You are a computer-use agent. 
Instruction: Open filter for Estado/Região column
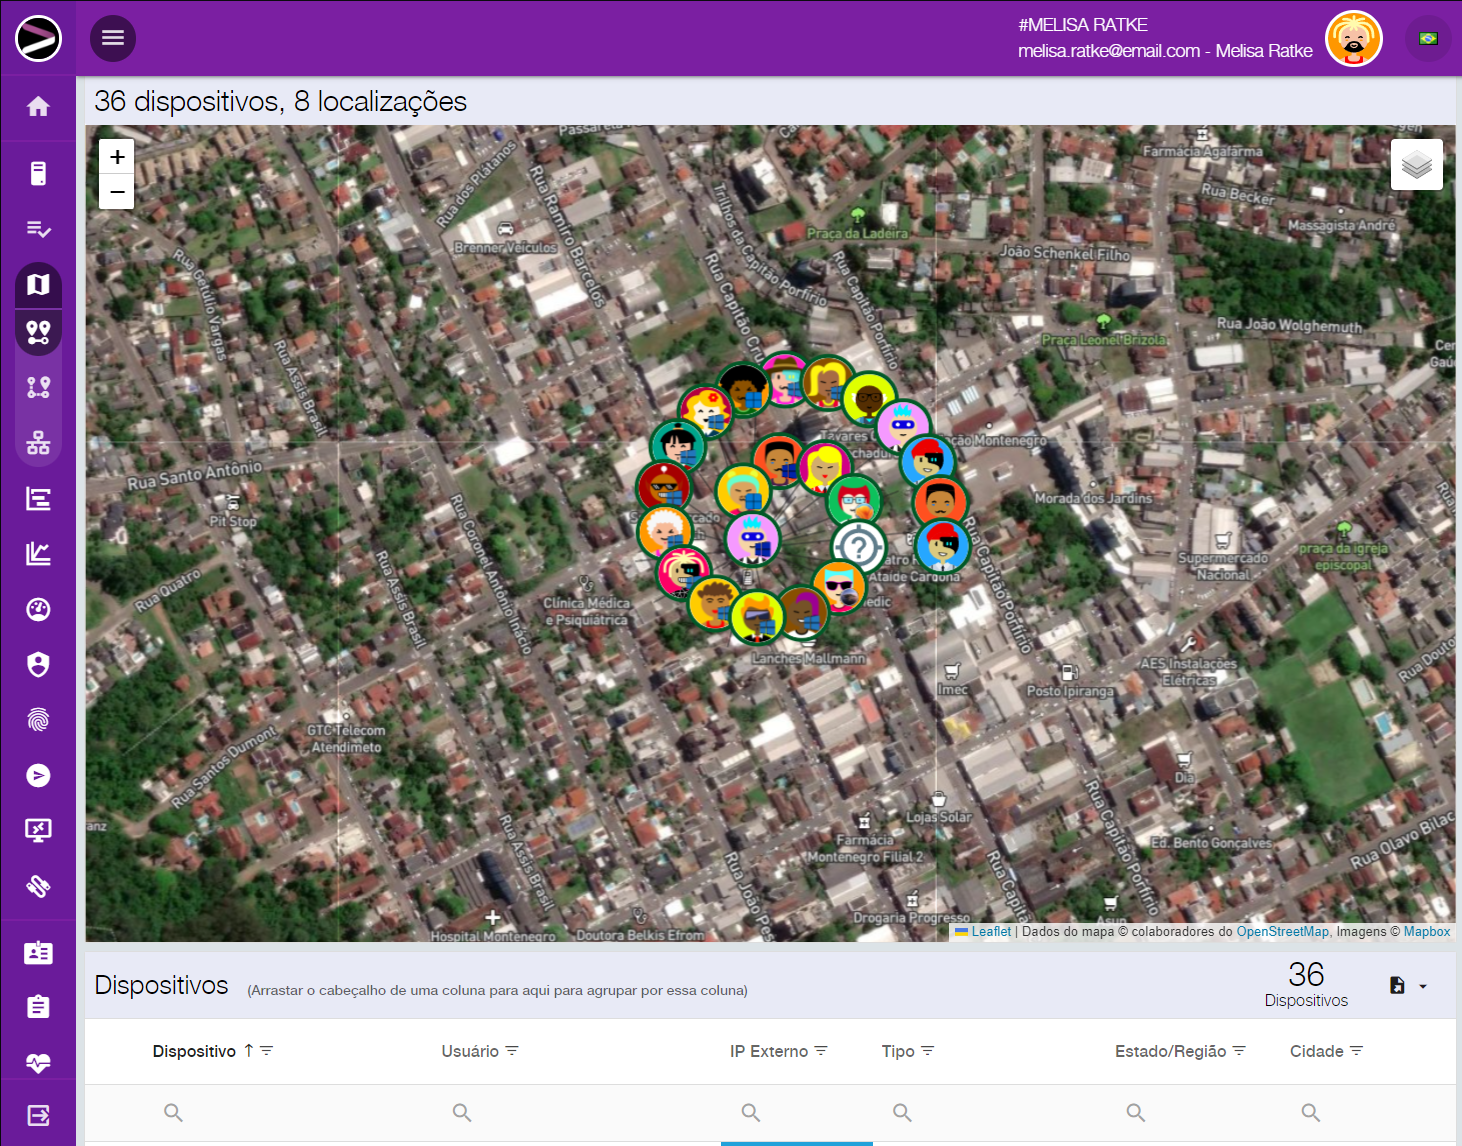[x=1239, y=1051]
